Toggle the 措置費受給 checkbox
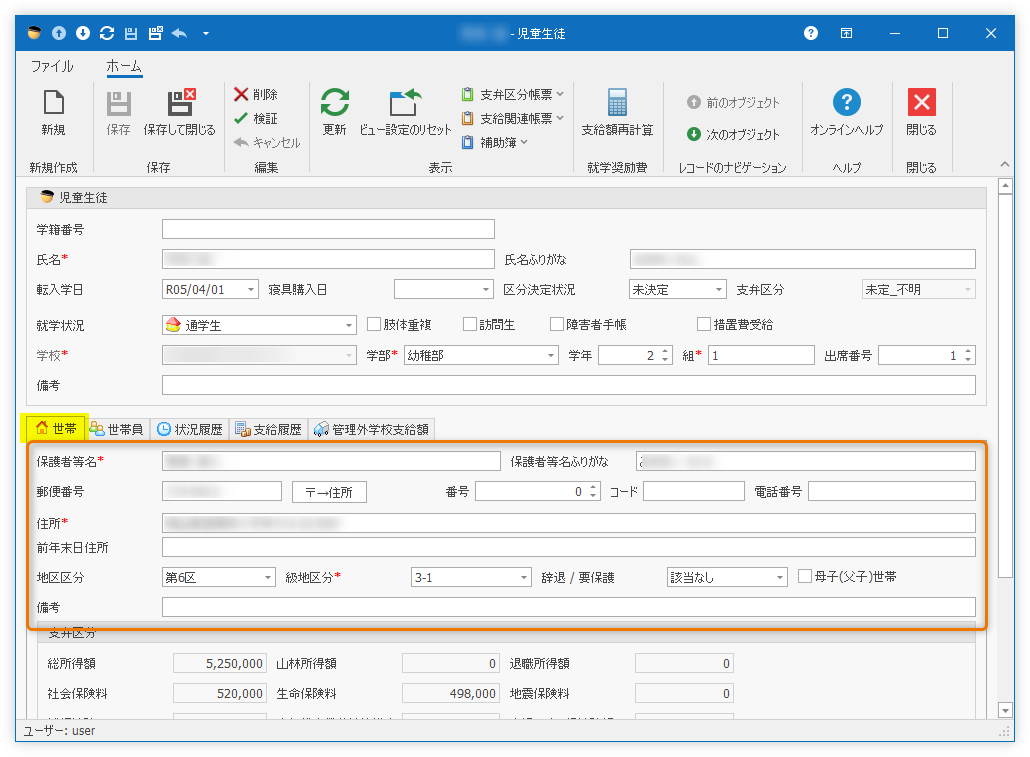 coord(704,324)
